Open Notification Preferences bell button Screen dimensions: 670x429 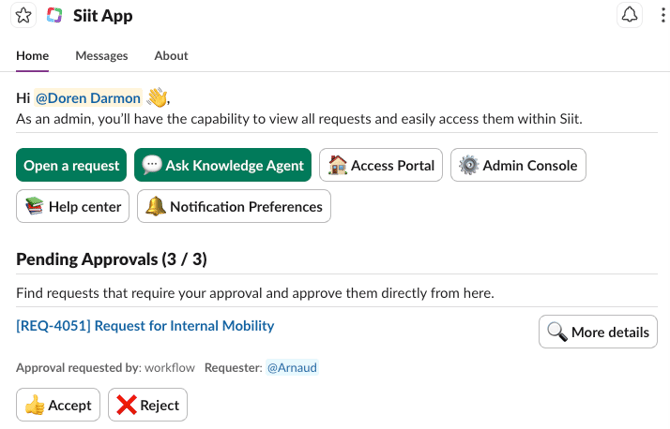pyautogui.click(x=234, y=207)
